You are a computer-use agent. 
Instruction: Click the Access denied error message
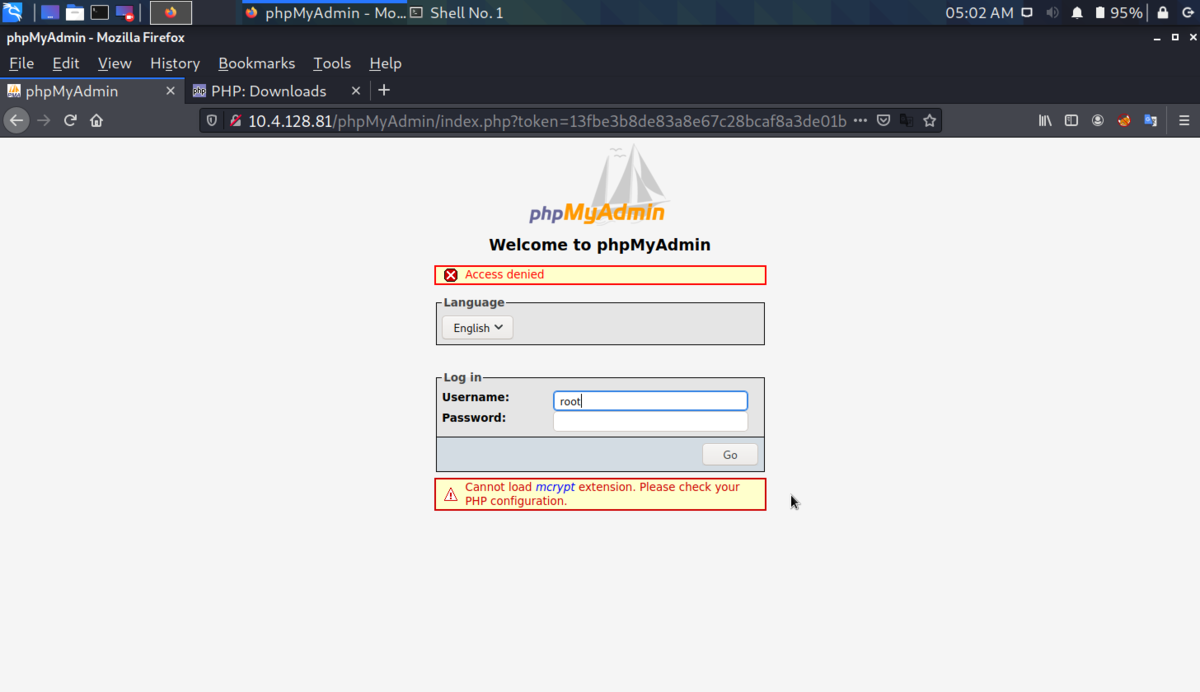[x=600, y=275]
